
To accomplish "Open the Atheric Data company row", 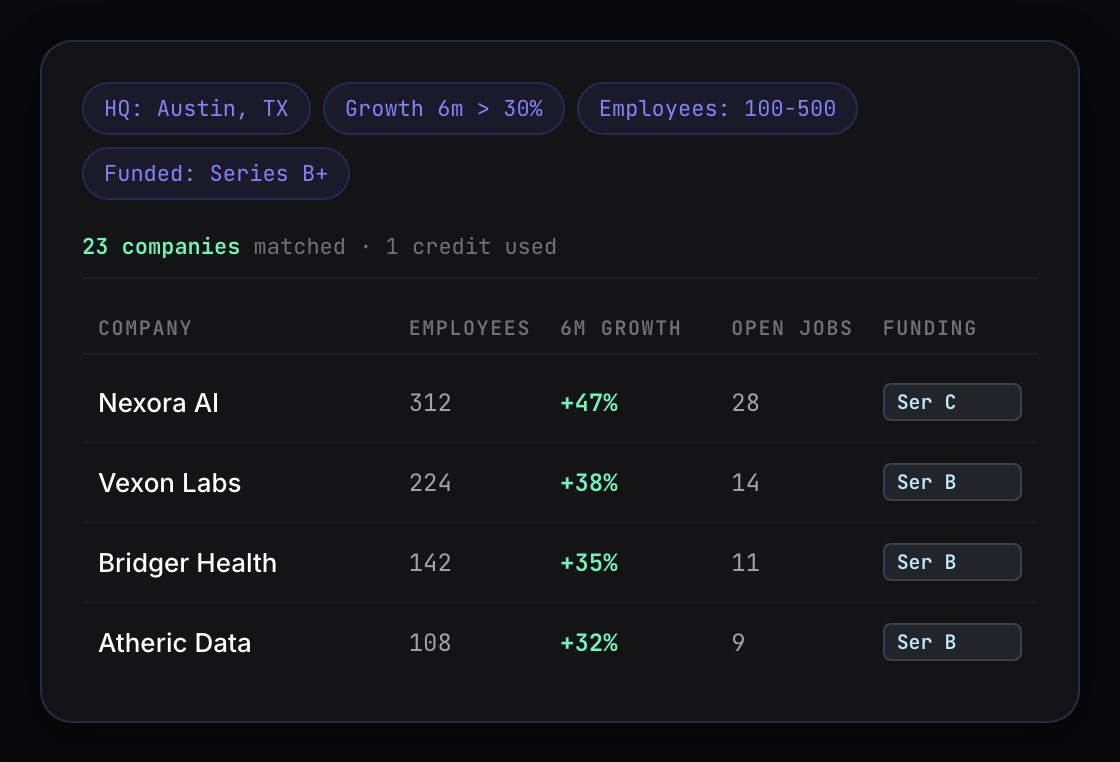I will [560, 642].
